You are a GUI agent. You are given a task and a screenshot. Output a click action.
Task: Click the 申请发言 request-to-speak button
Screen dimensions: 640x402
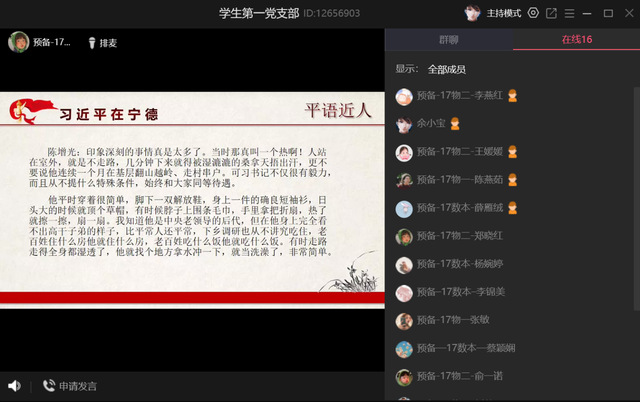click(x=69, y=386)
